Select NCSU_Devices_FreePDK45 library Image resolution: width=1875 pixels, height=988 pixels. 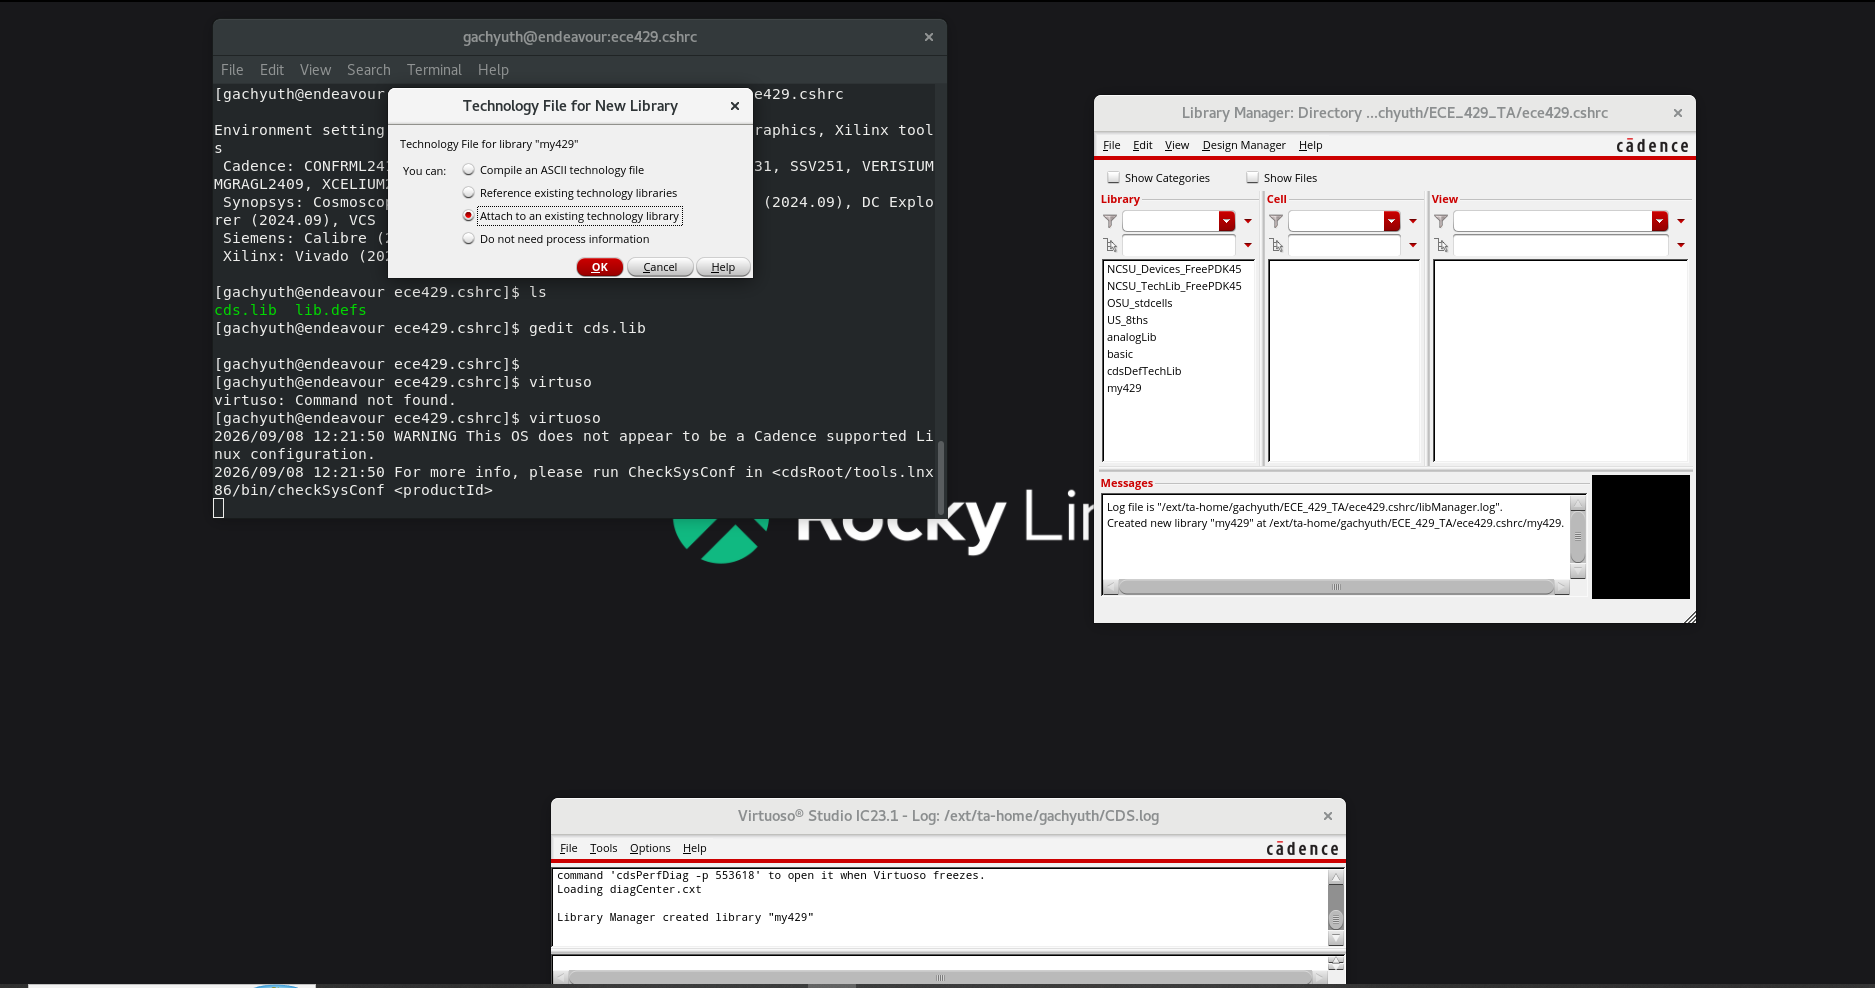(1174, 269)
